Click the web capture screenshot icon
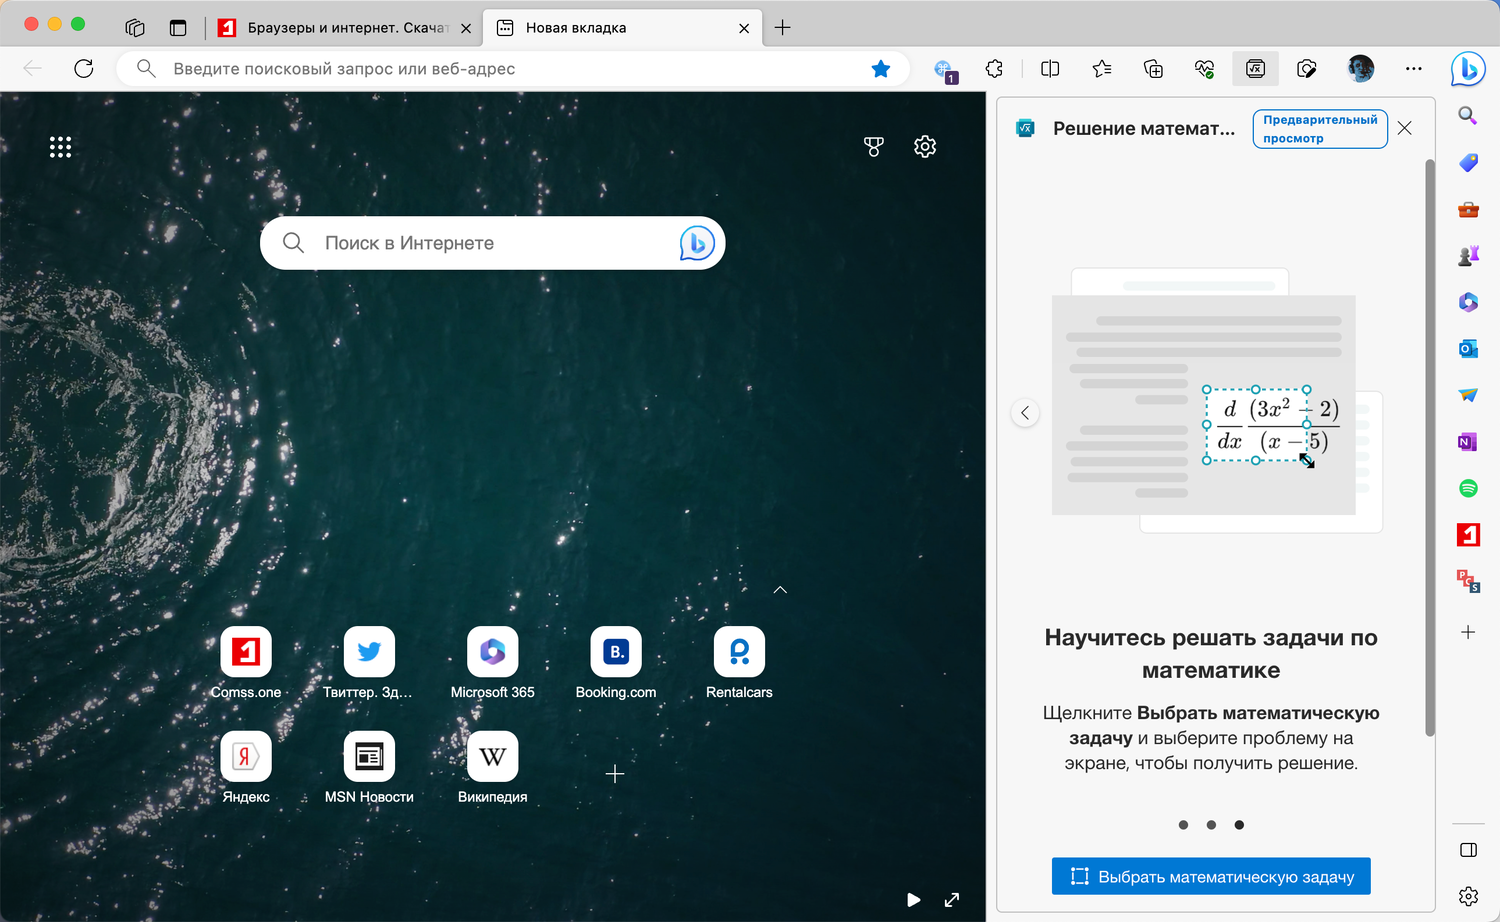 click(x=1306, y=69)
